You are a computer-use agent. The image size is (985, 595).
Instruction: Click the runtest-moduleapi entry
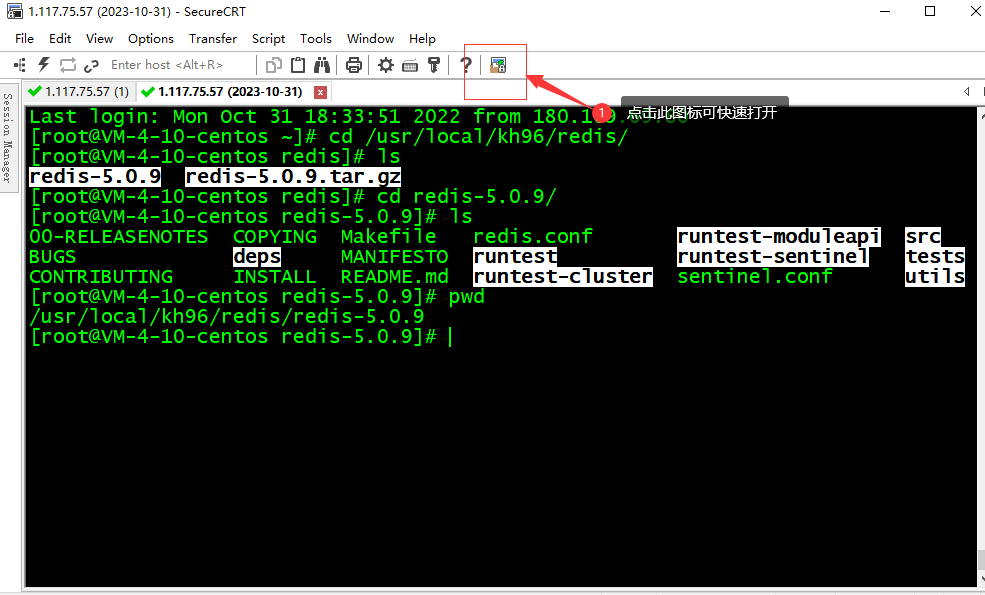click(778, 236)
